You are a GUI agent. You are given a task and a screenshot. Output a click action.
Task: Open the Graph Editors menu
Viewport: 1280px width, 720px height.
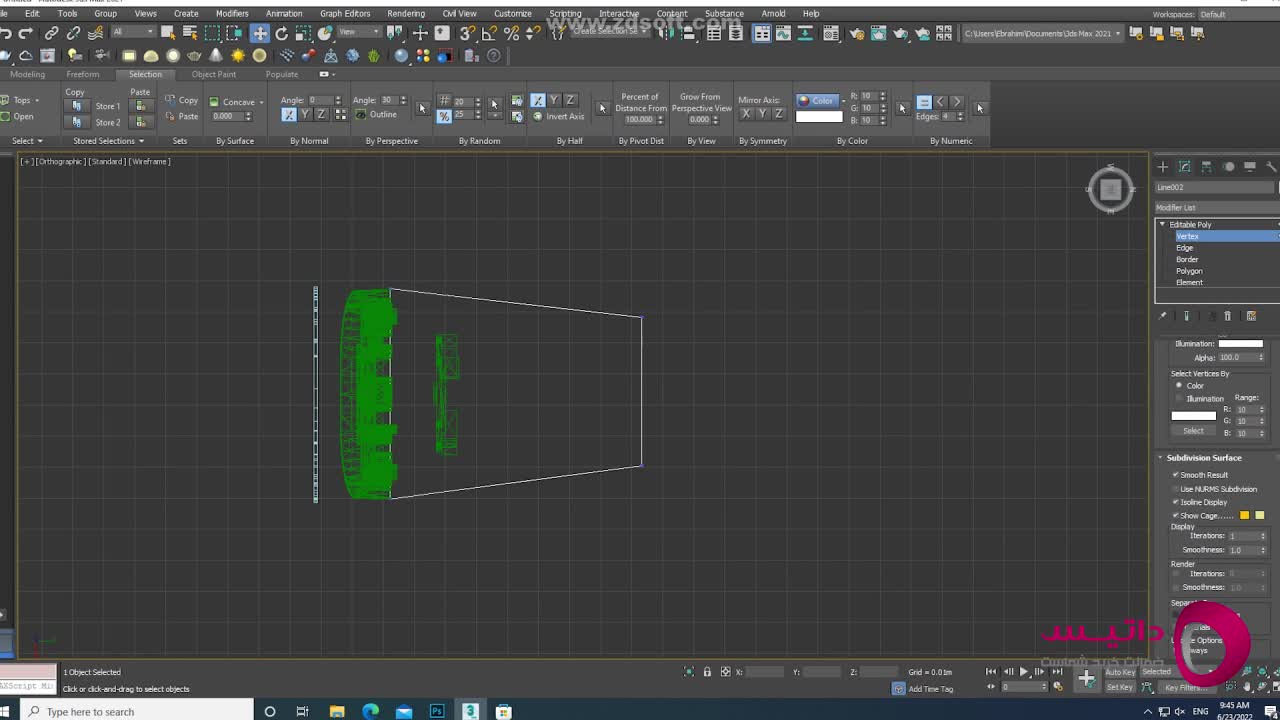tap(344, 13)
